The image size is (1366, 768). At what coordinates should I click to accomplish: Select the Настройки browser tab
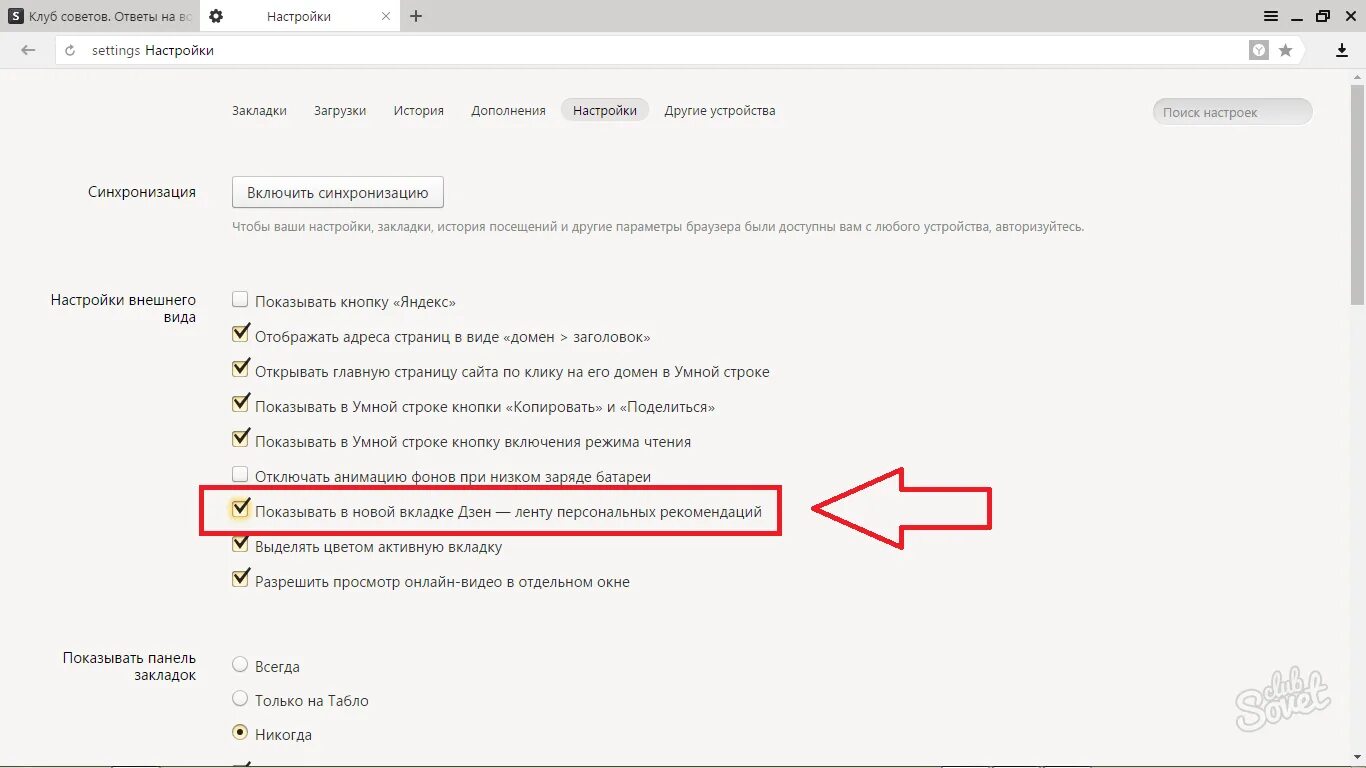(x=300, y=16)
